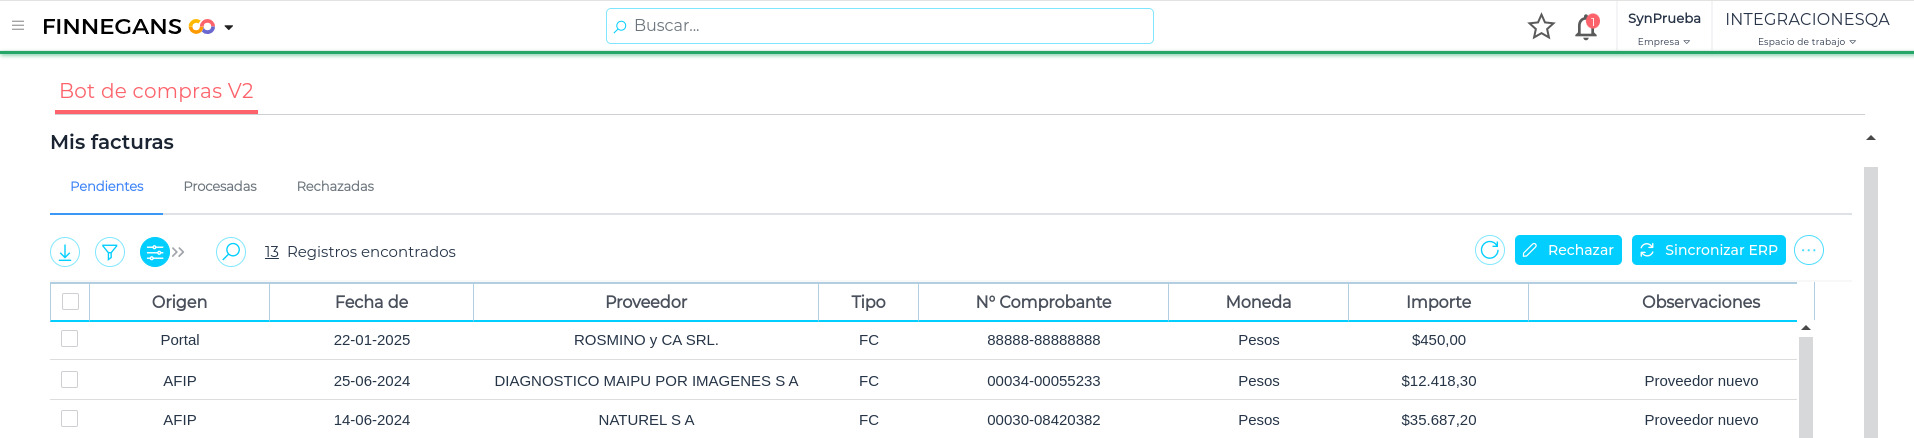The width and height of the screenshot is (1914, 438).
Task: Click the download invoices icon
Action: click(x=65, y=252)
